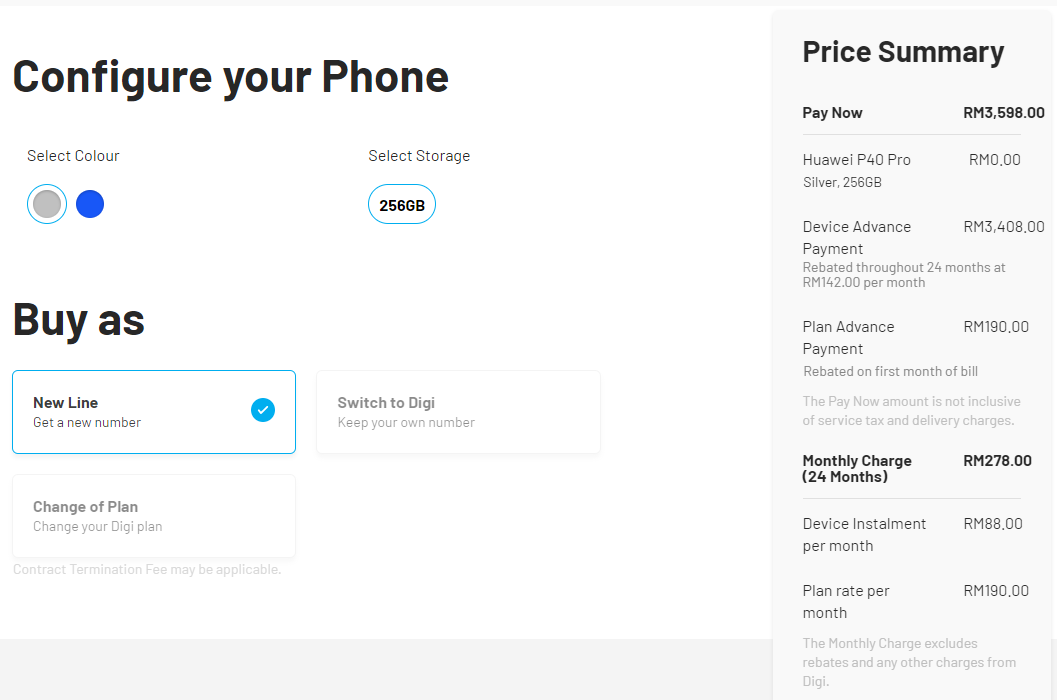Select the Switch to Digi option
The width and height of the screenshot is (1057, 700).
pyautogui.click(x=458, y=412)
